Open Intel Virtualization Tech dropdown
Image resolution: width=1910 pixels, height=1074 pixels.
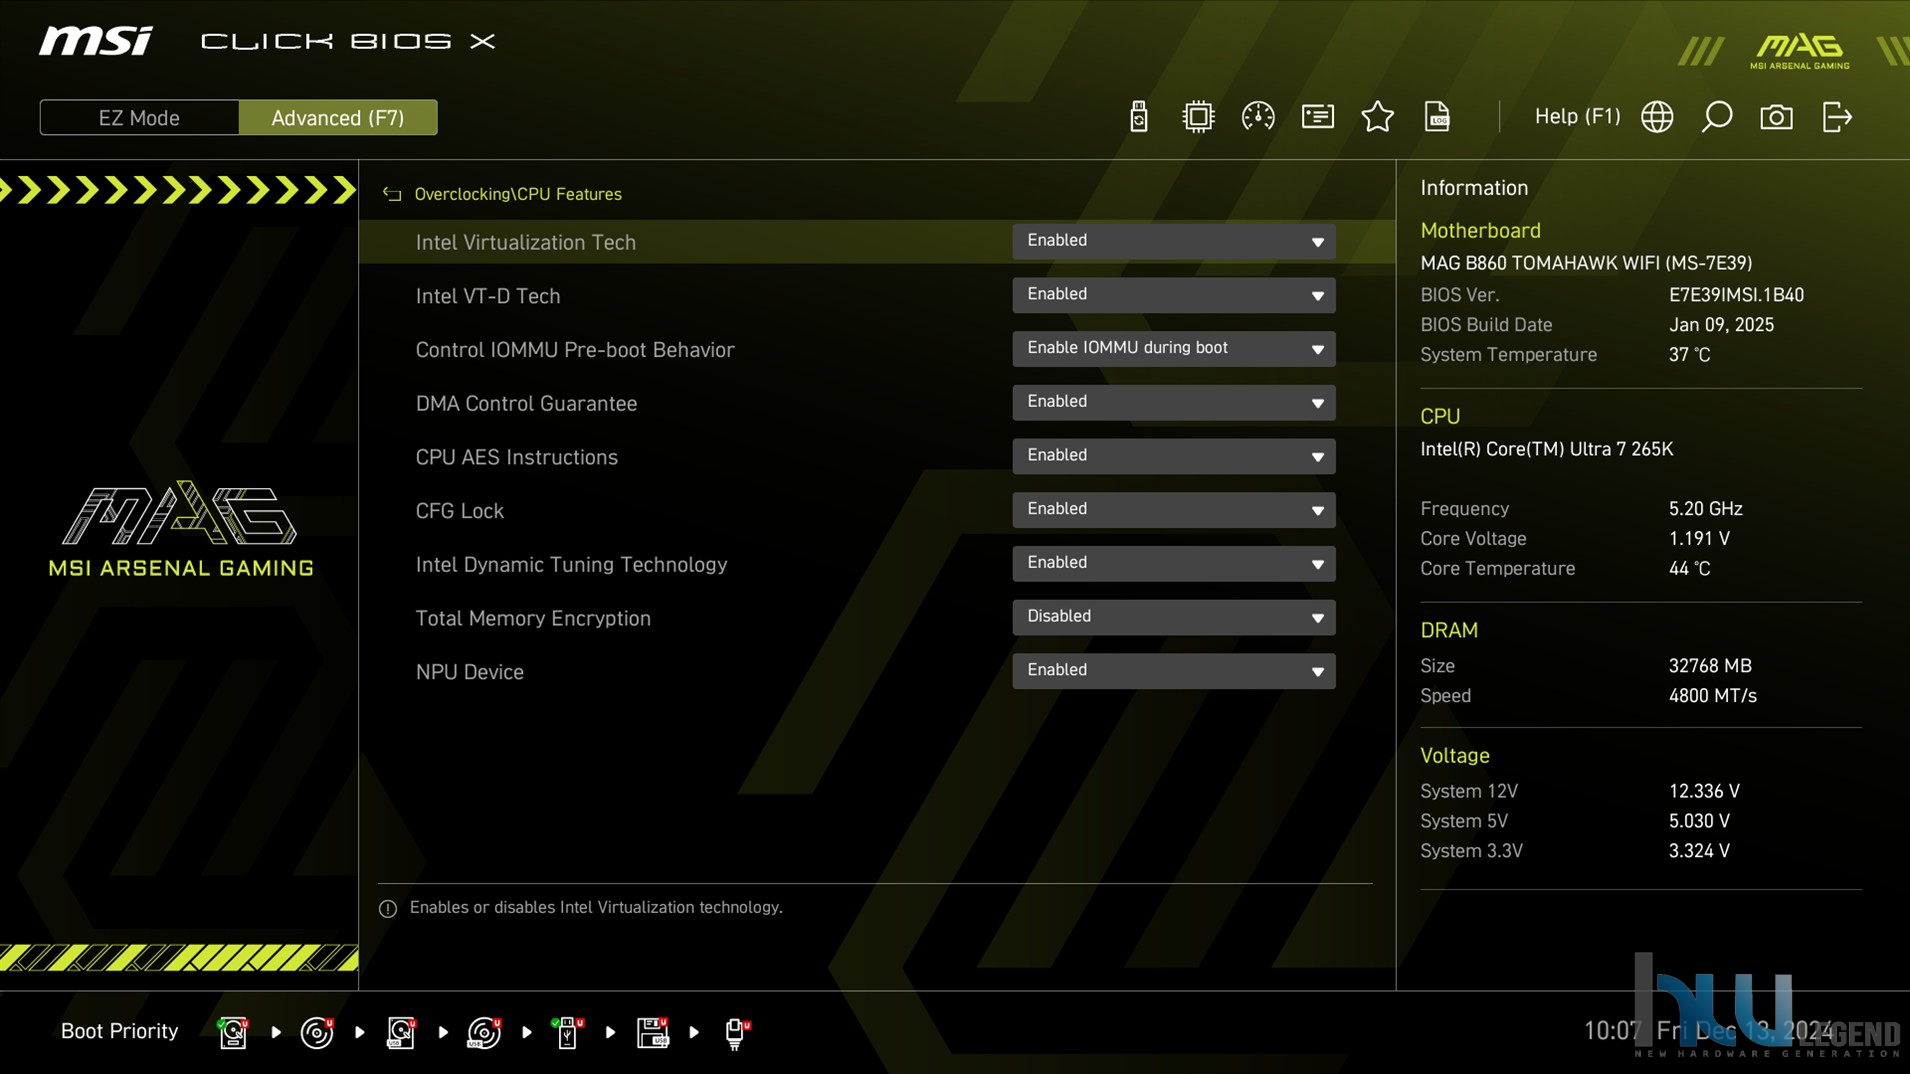1173,241
